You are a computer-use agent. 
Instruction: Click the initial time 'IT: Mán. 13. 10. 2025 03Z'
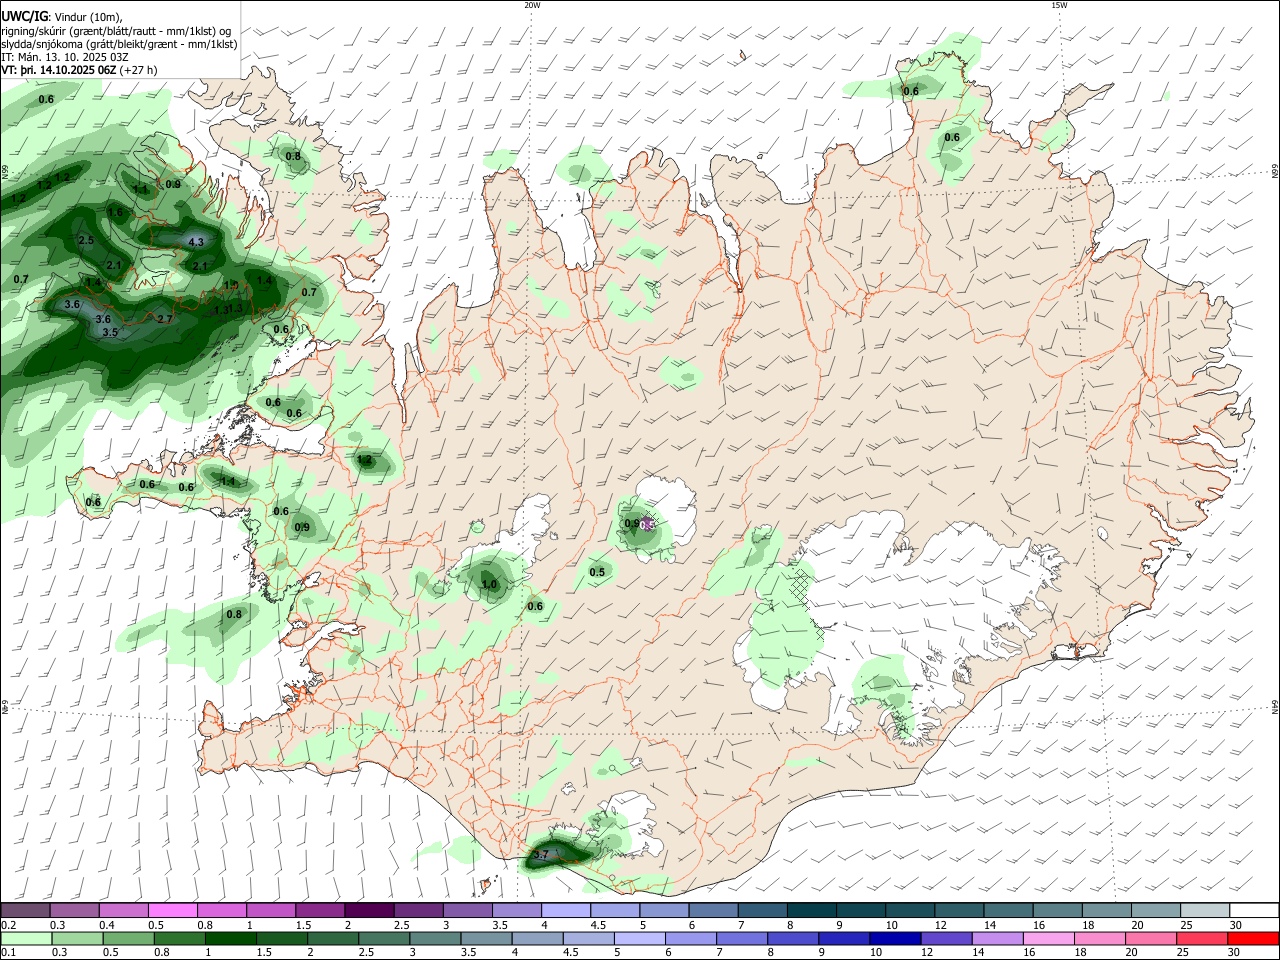tap(65, 58)
